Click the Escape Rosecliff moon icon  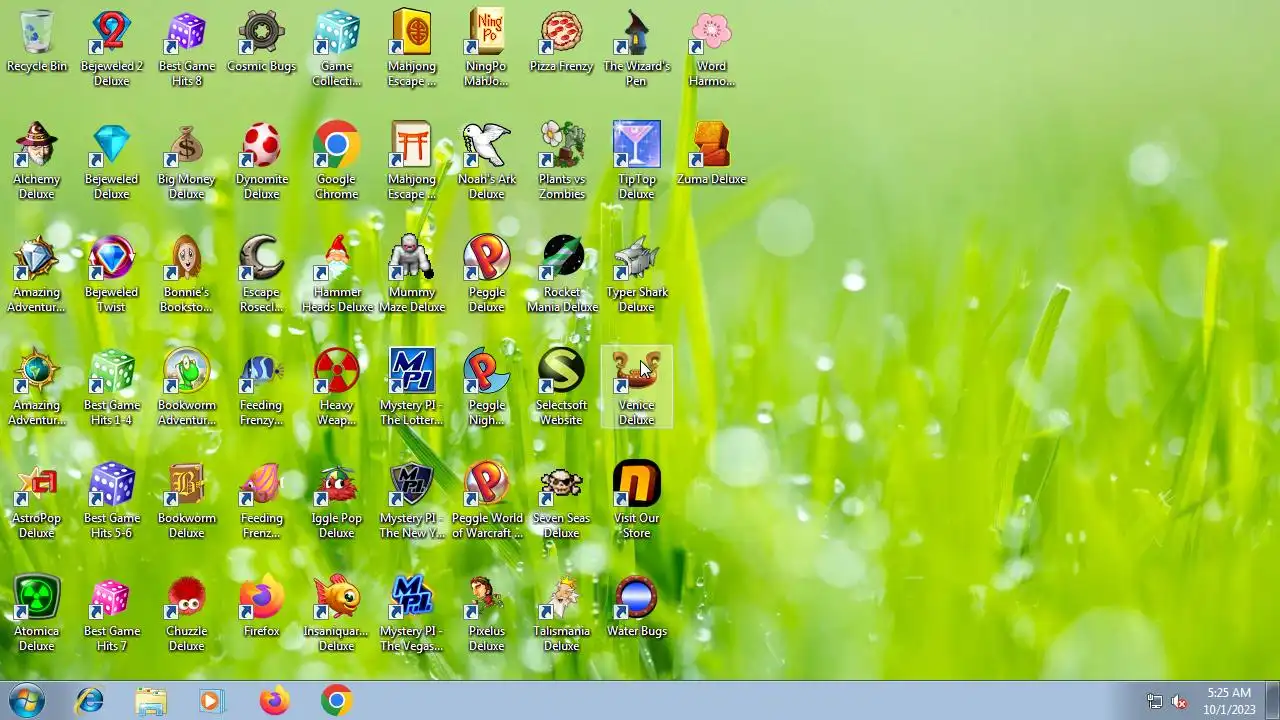coord(261,258)
